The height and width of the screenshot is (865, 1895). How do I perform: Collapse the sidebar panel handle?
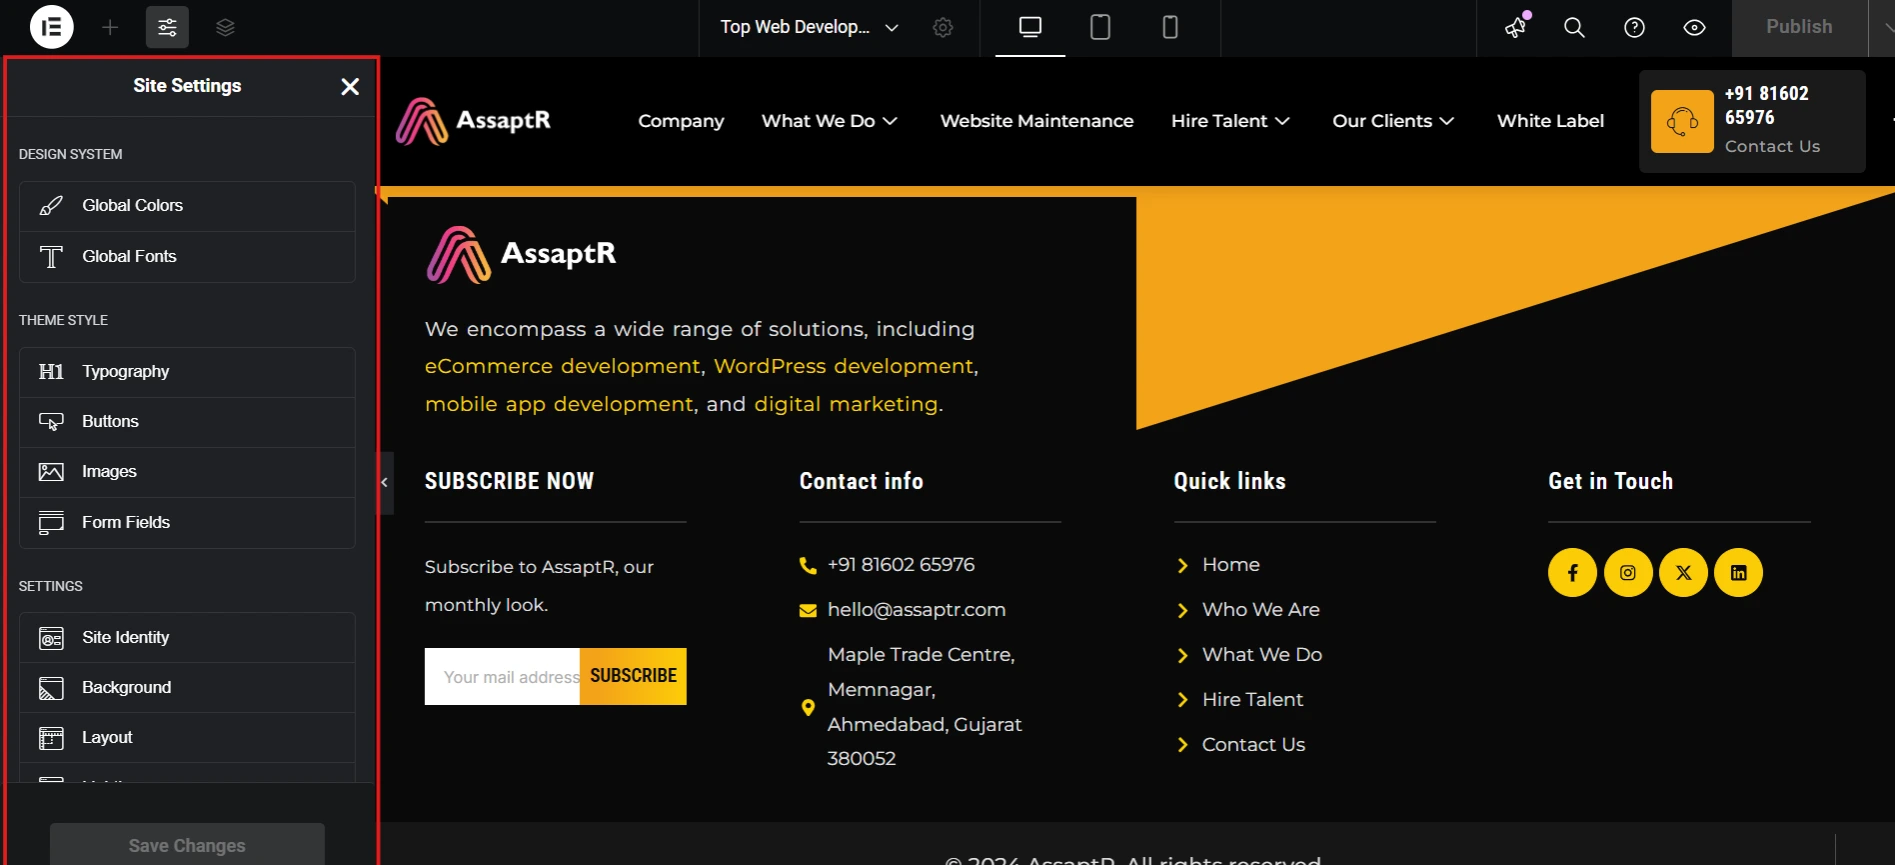[x=385, y=483]
